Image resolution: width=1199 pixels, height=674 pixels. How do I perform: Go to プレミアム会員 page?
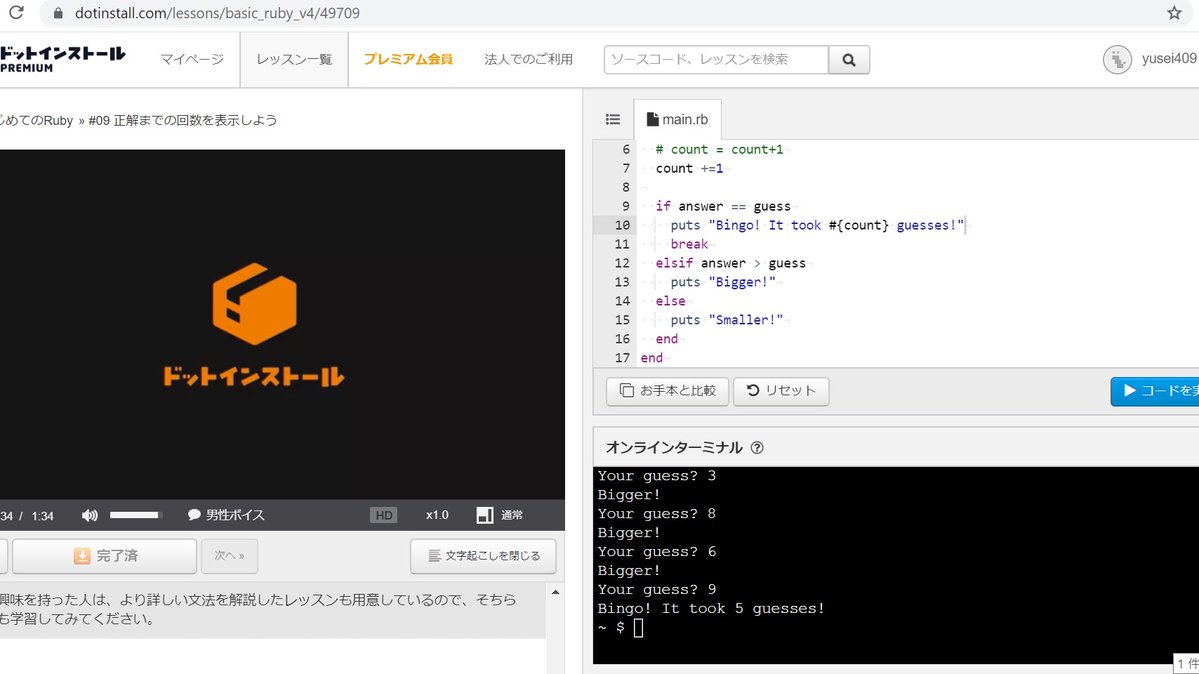point(408,59)
